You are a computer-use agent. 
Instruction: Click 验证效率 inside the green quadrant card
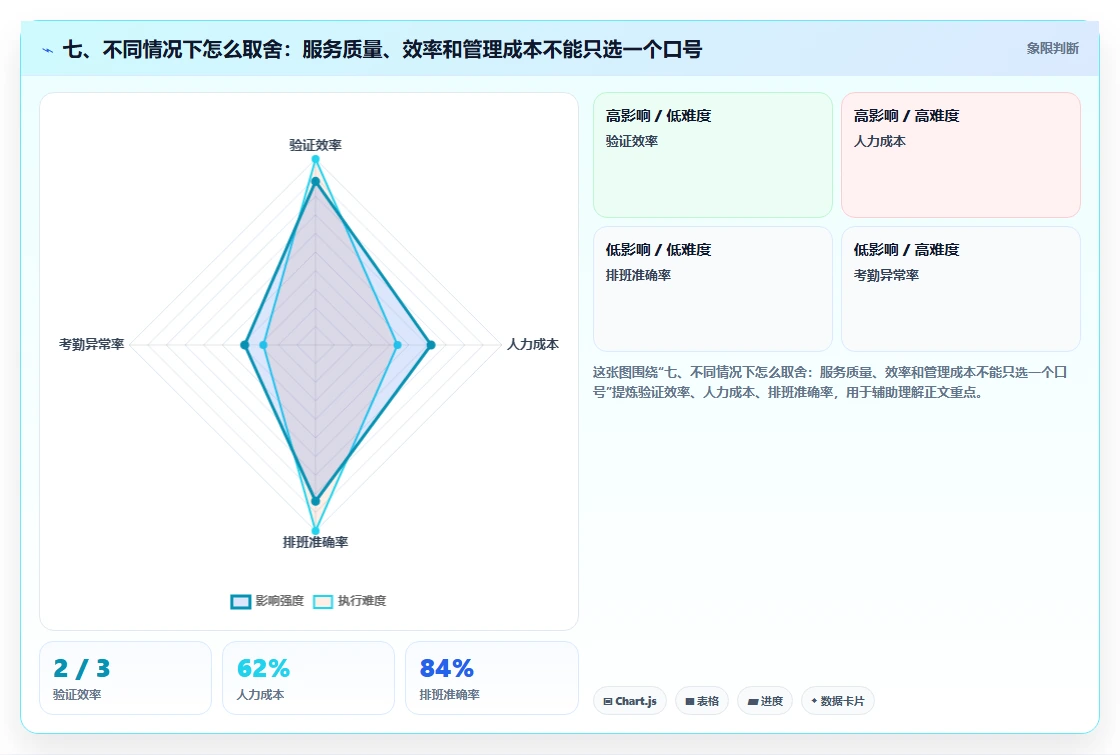pyautogui.click(x=631, y=141)
